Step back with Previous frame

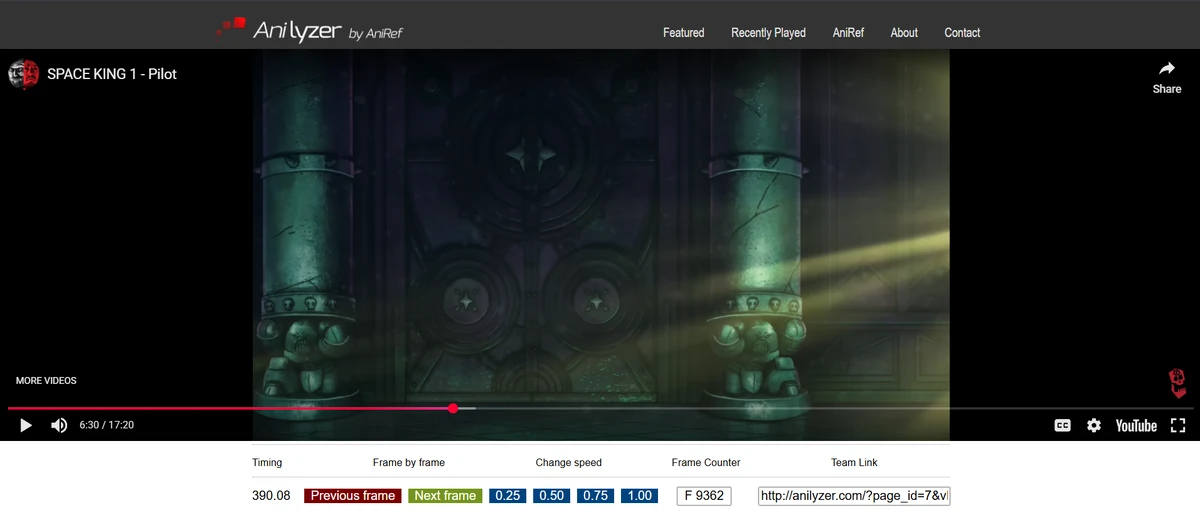pos(353,496)
